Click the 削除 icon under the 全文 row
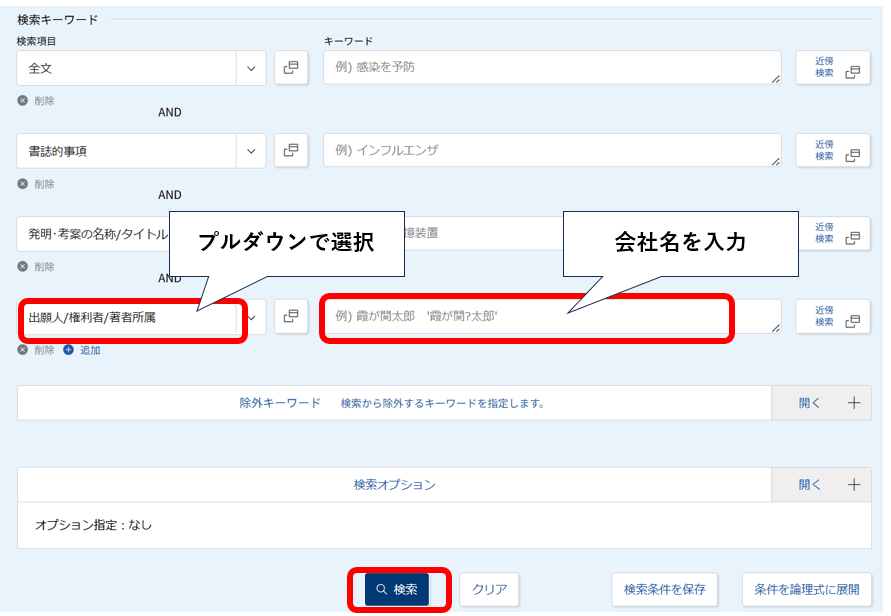Viewport: 891px width, 616px height. tap(23, 101)
